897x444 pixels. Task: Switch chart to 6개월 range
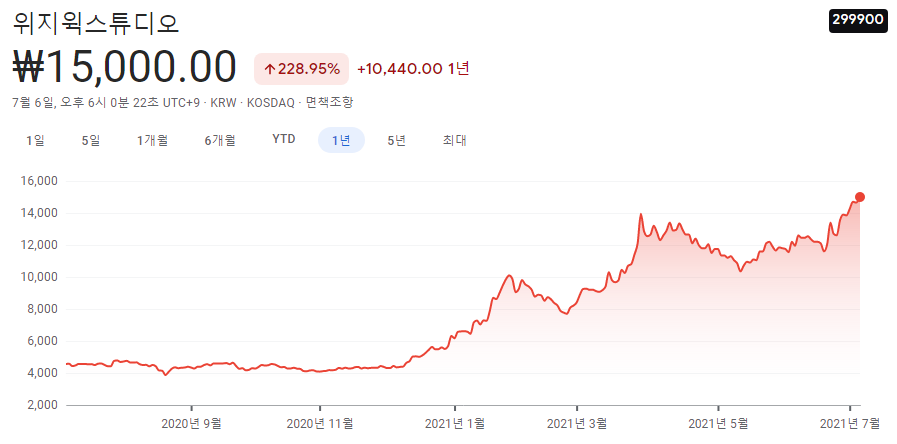pos(220,140)
